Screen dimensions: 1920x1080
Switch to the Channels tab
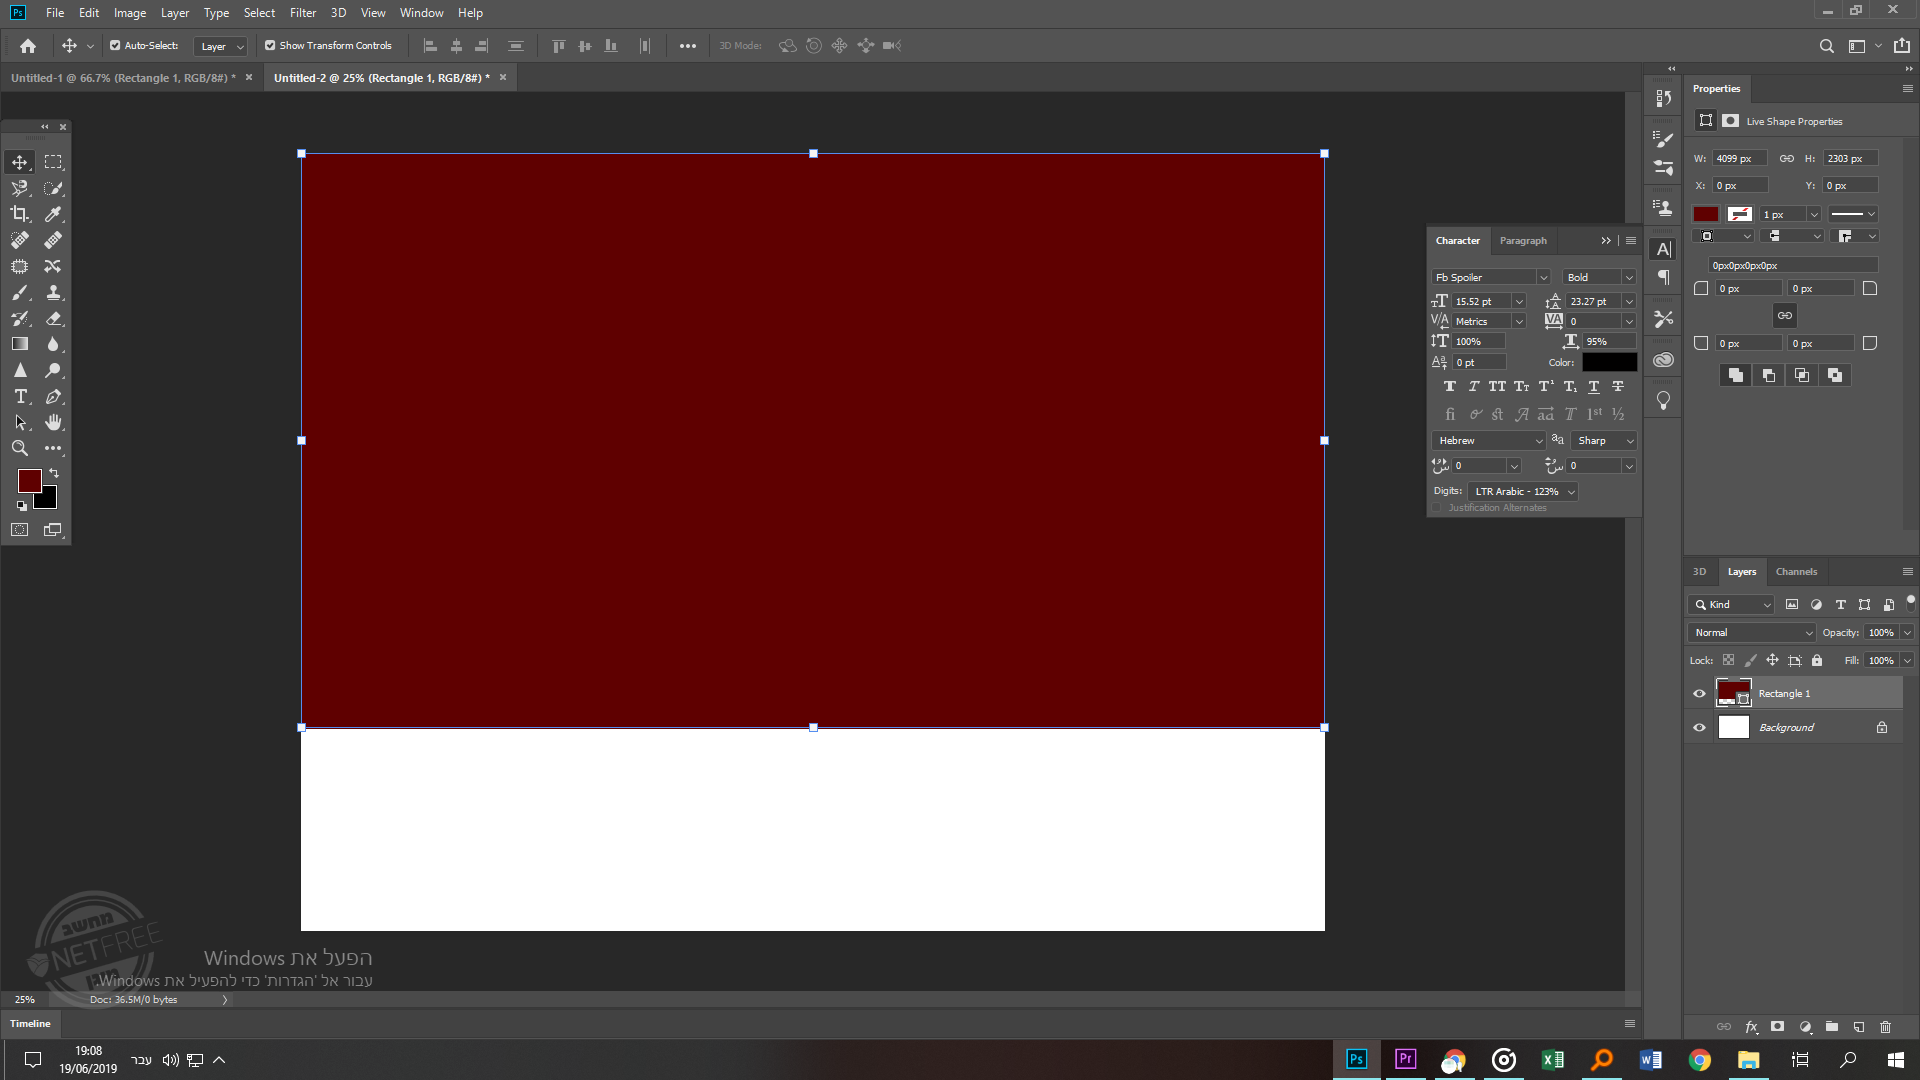[1795, 571]
